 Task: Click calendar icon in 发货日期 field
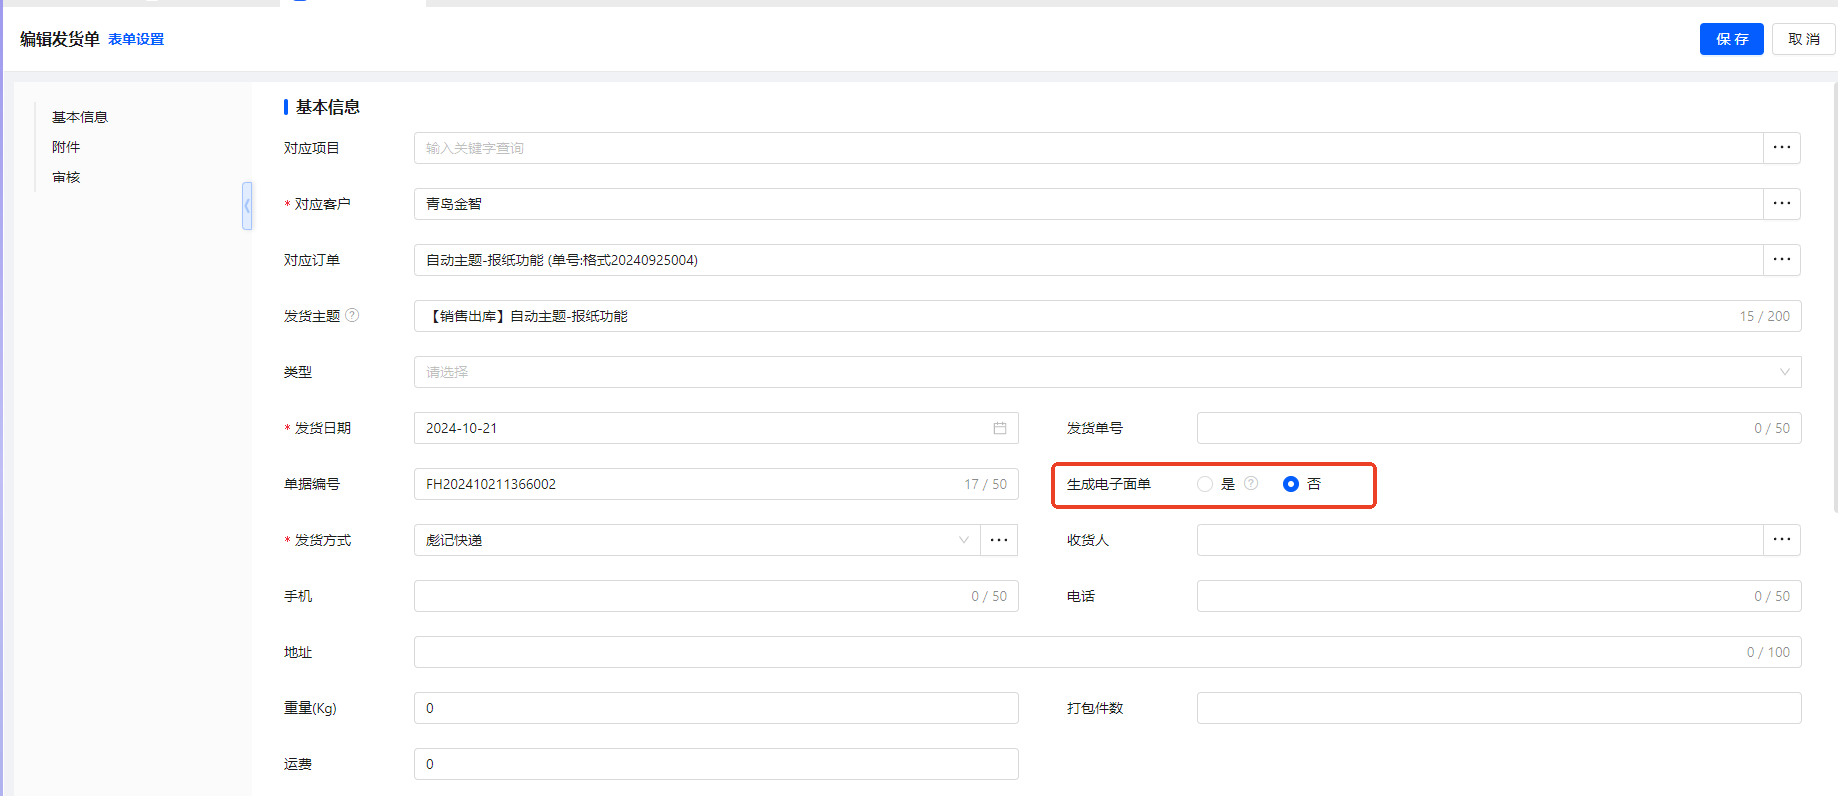tap(999, 428)
